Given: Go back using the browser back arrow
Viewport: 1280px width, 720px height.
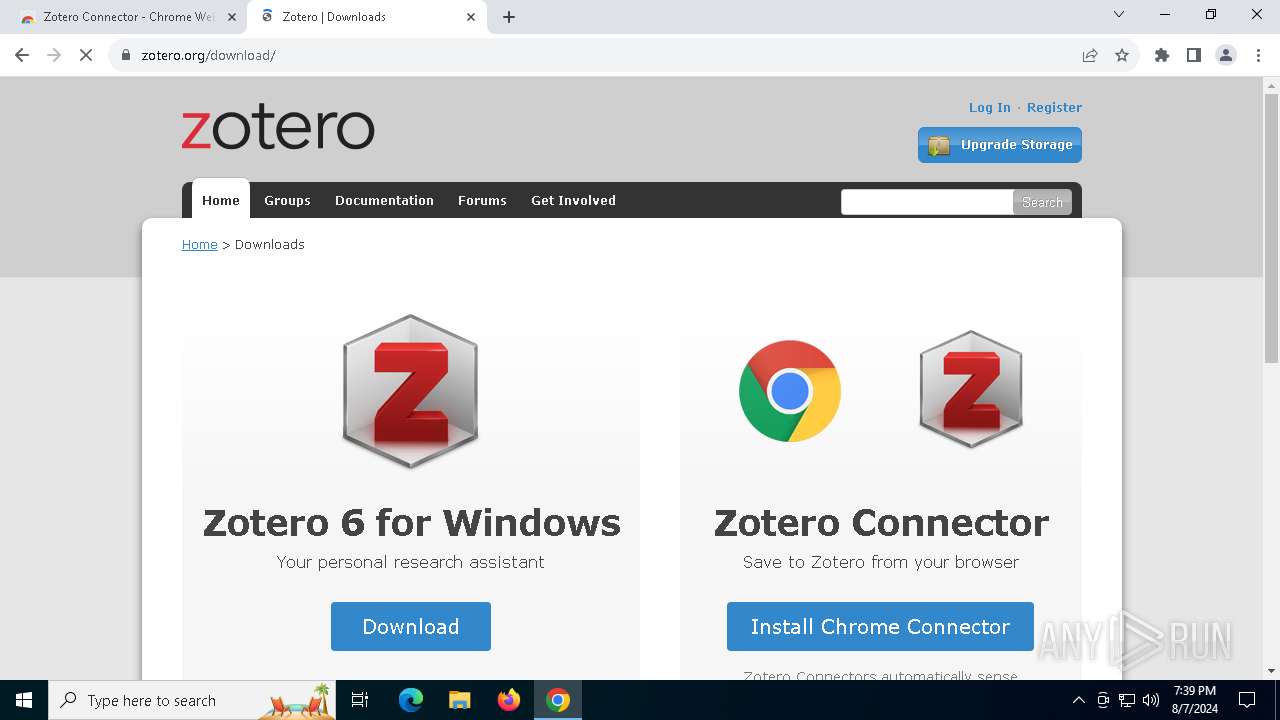Looking at the screenshot, I should pyautogui.click(x=22, y=55).
